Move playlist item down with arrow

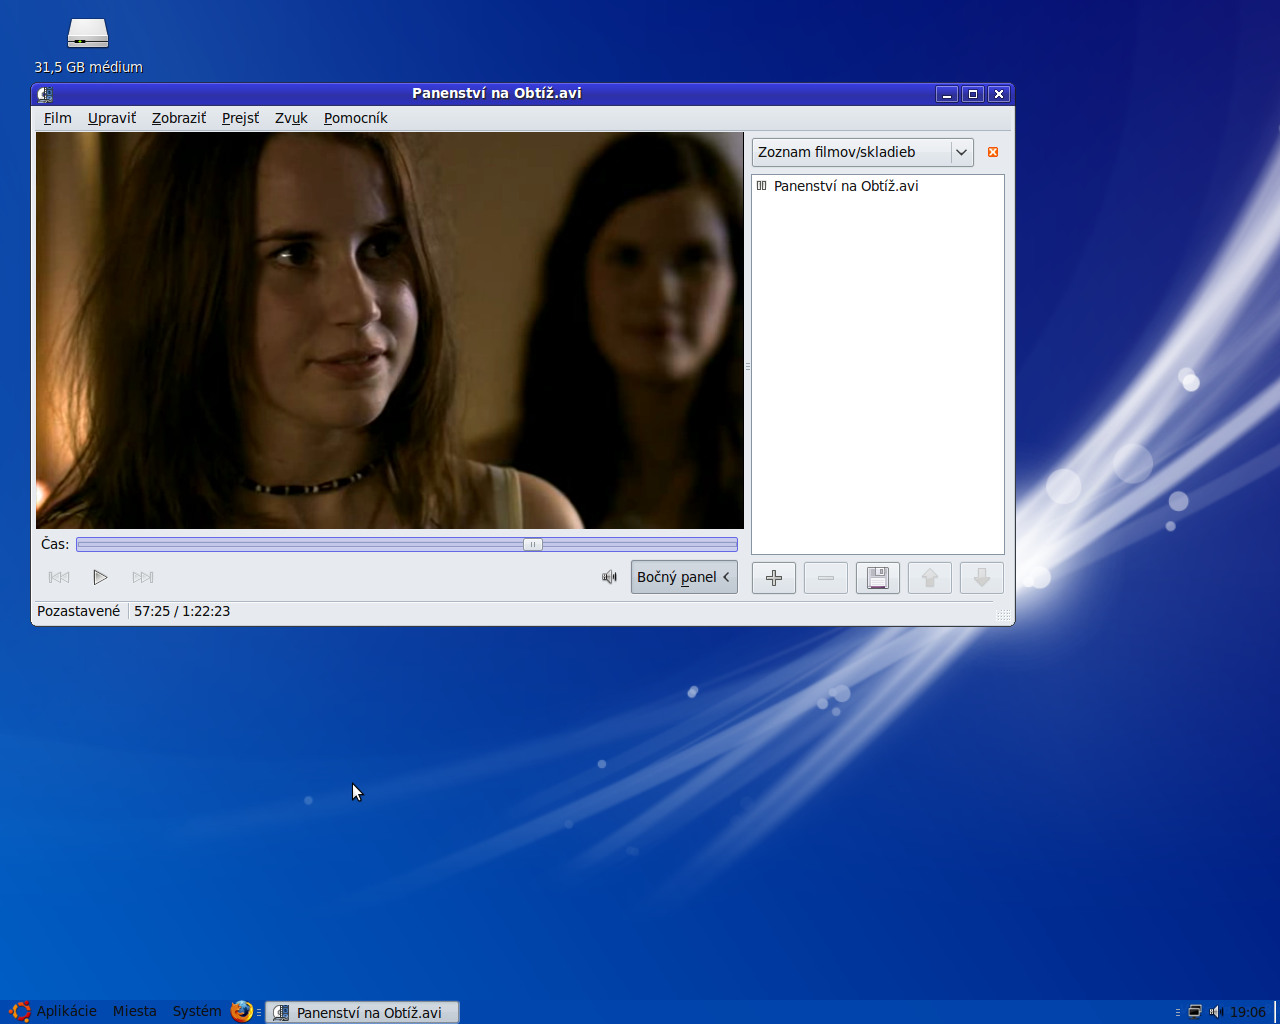[981, 578]
